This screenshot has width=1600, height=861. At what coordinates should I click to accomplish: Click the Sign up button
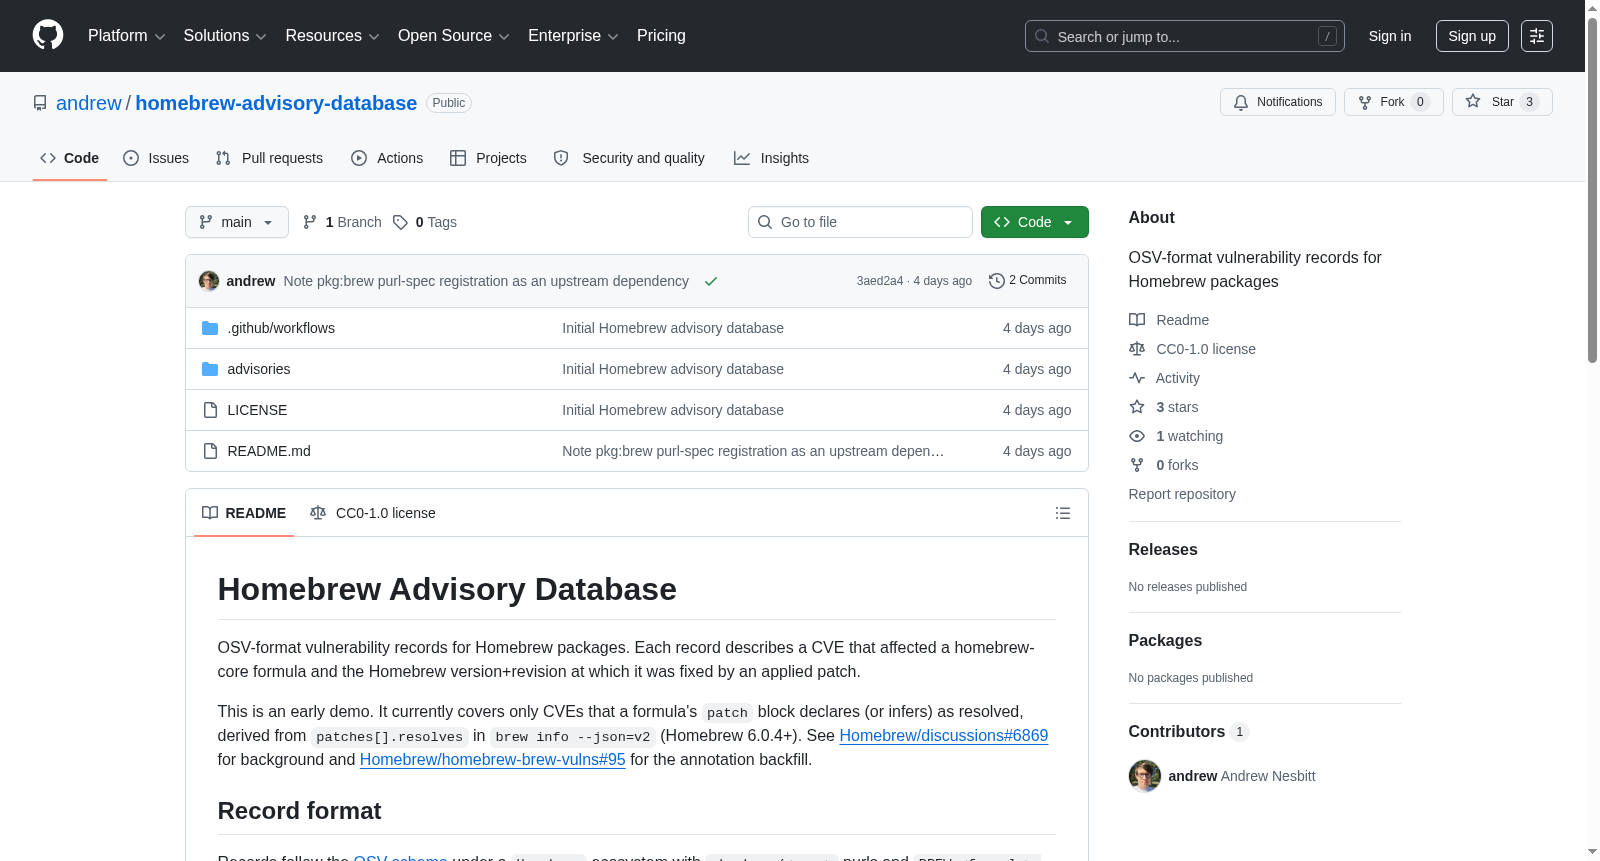coord(1472,36)
